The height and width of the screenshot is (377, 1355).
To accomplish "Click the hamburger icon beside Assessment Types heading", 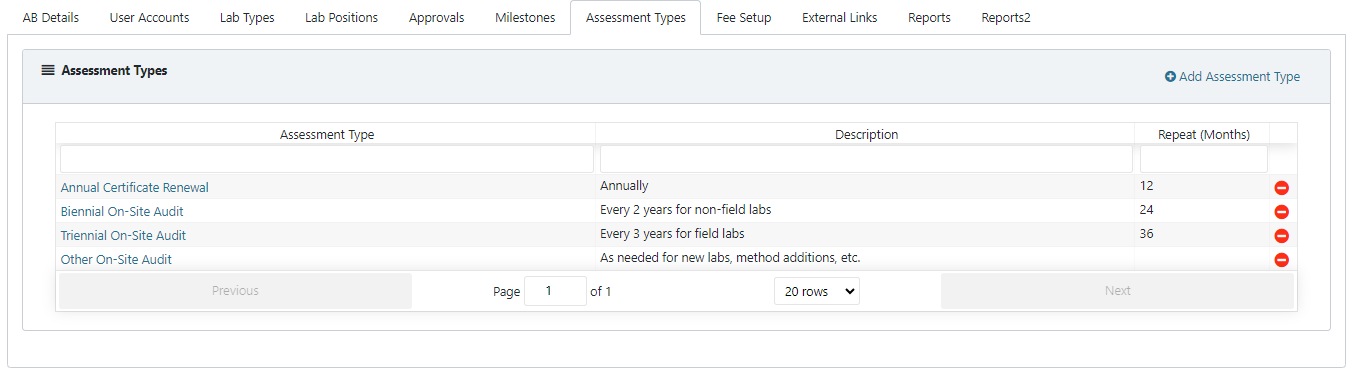I will point(48,71).
